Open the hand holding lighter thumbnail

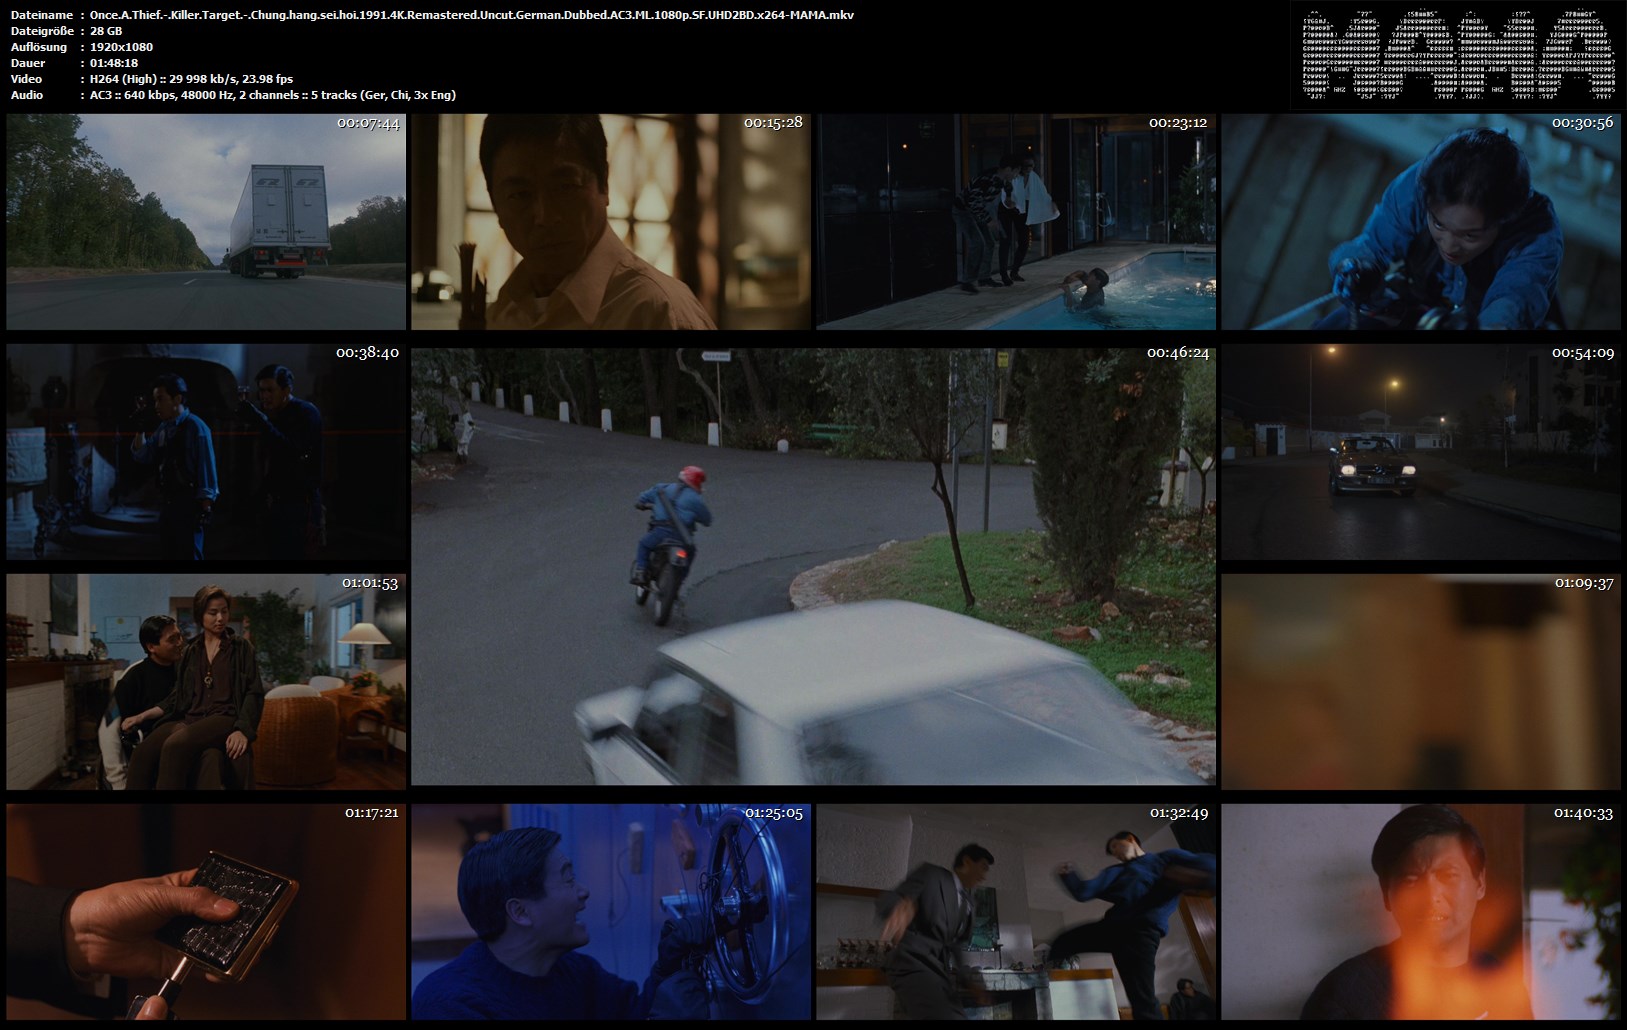click(x=206, y=911)
